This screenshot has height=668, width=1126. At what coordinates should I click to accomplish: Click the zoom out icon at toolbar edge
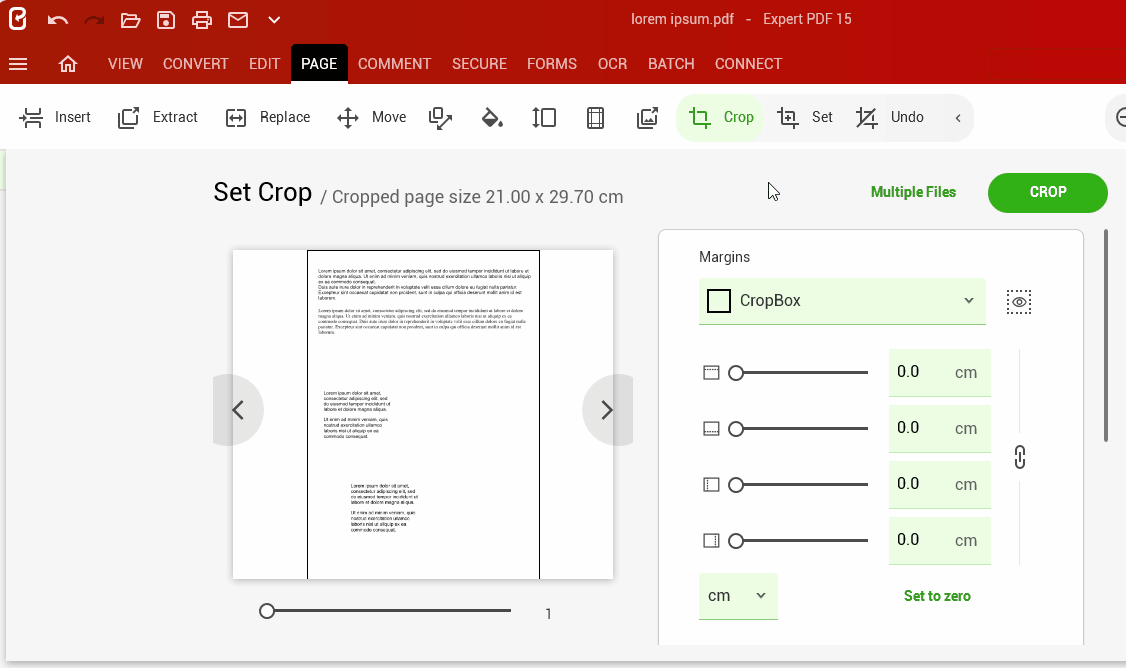point(1119,117)
